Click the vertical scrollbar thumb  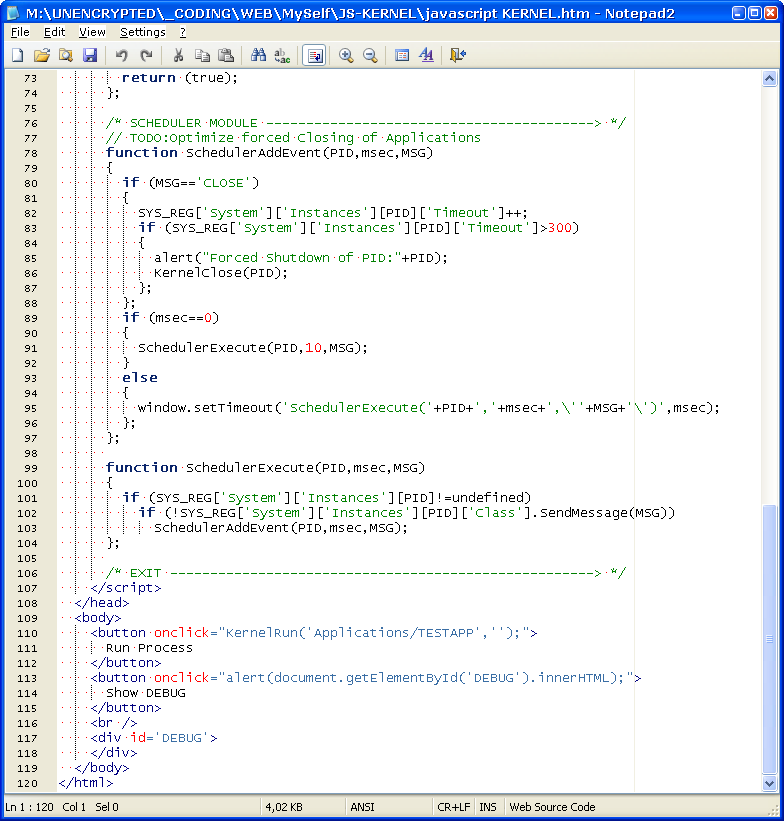coord(769,639)
